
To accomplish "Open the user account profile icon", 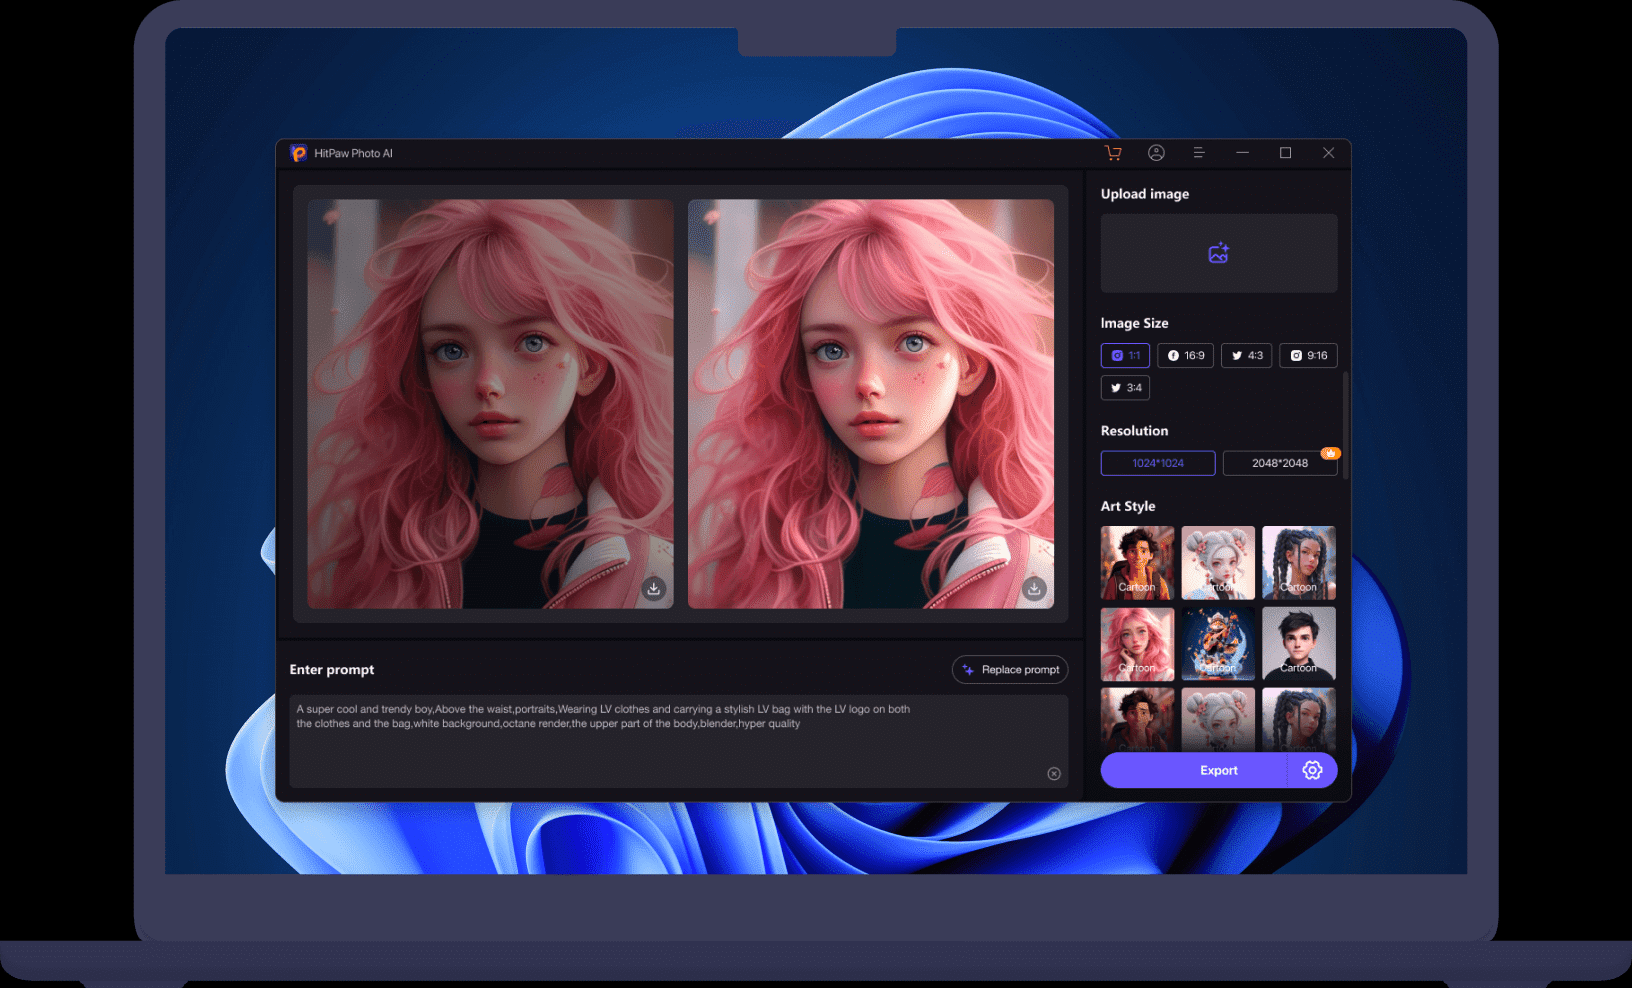I will pyautogui.click(x=1157, y=153).
